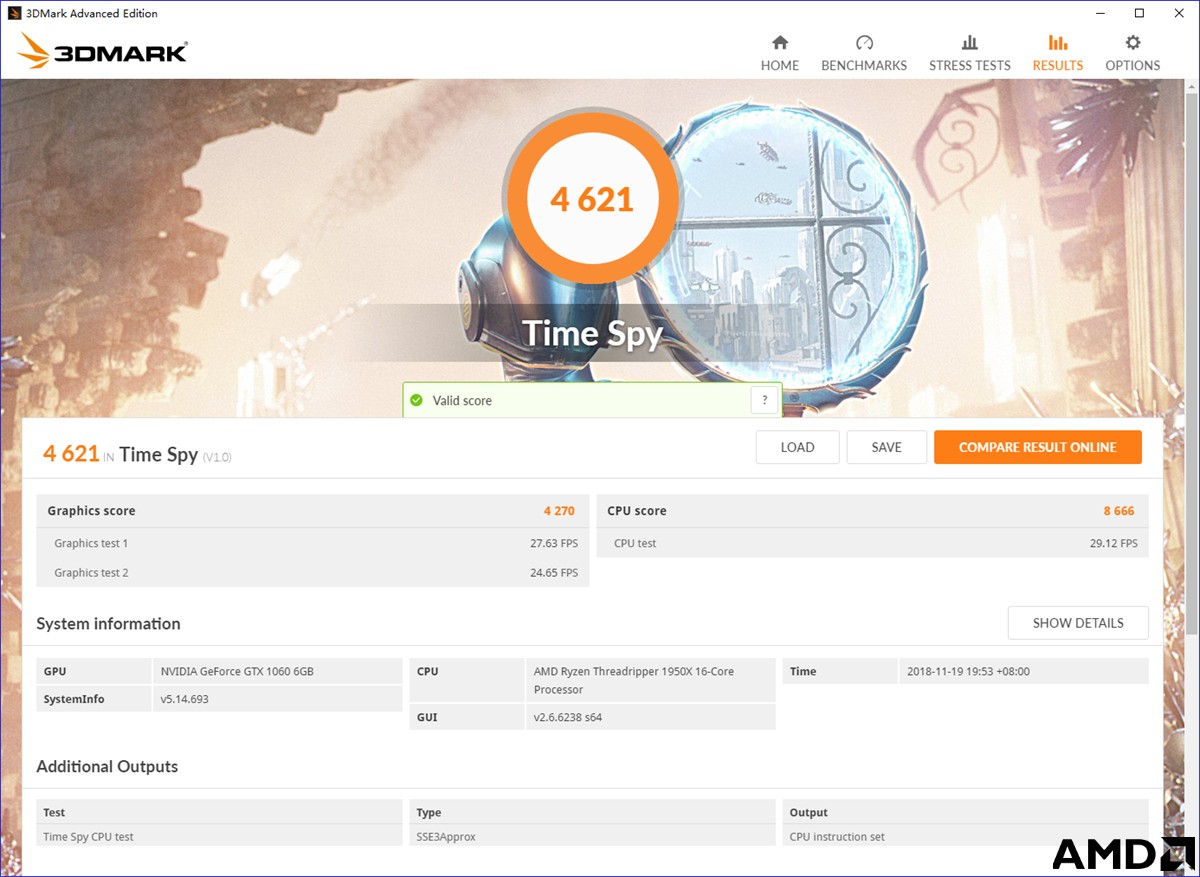Click the CPU score value 8 666

point(1119,511)
